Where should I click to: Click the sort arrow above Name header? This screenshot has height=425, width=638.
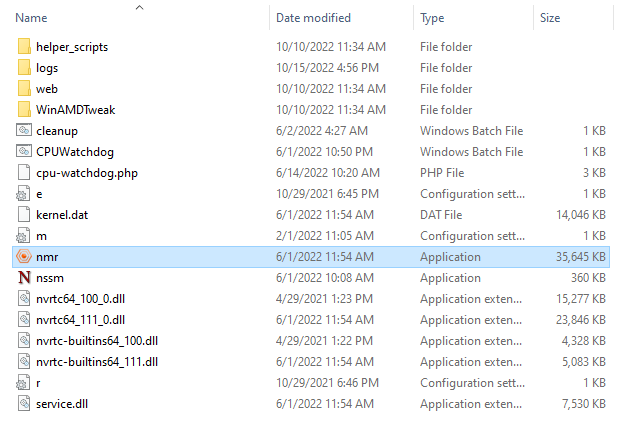[x=138, y=7]
